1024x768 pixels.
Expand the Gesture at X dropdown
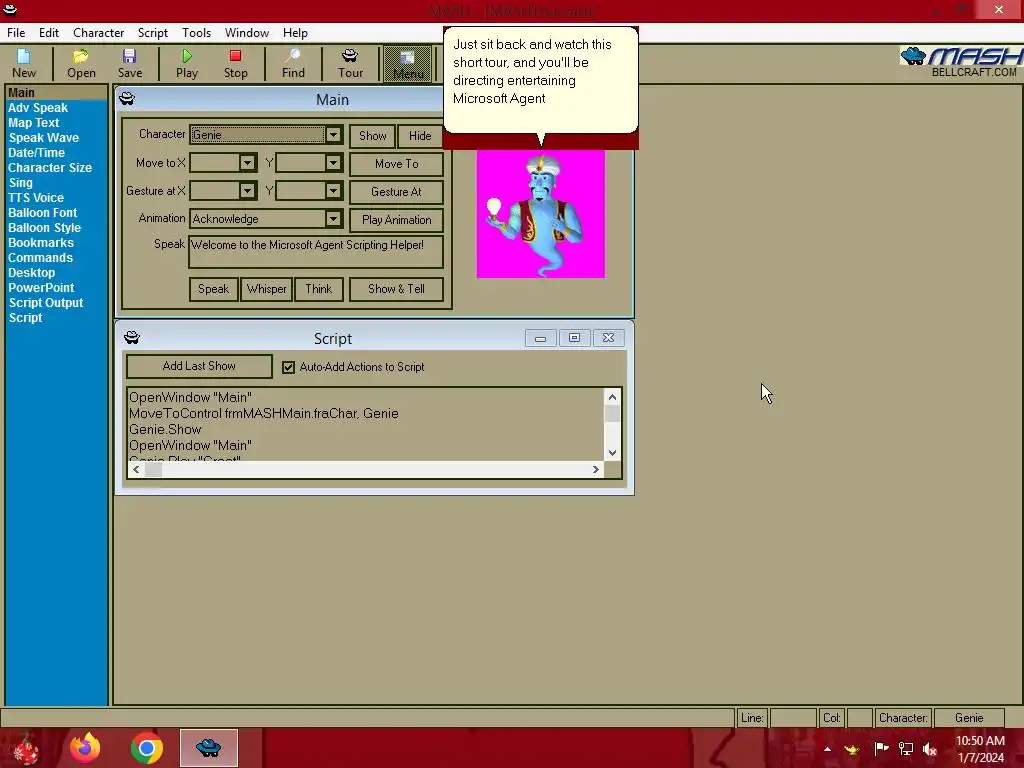[x=247, y=191]
